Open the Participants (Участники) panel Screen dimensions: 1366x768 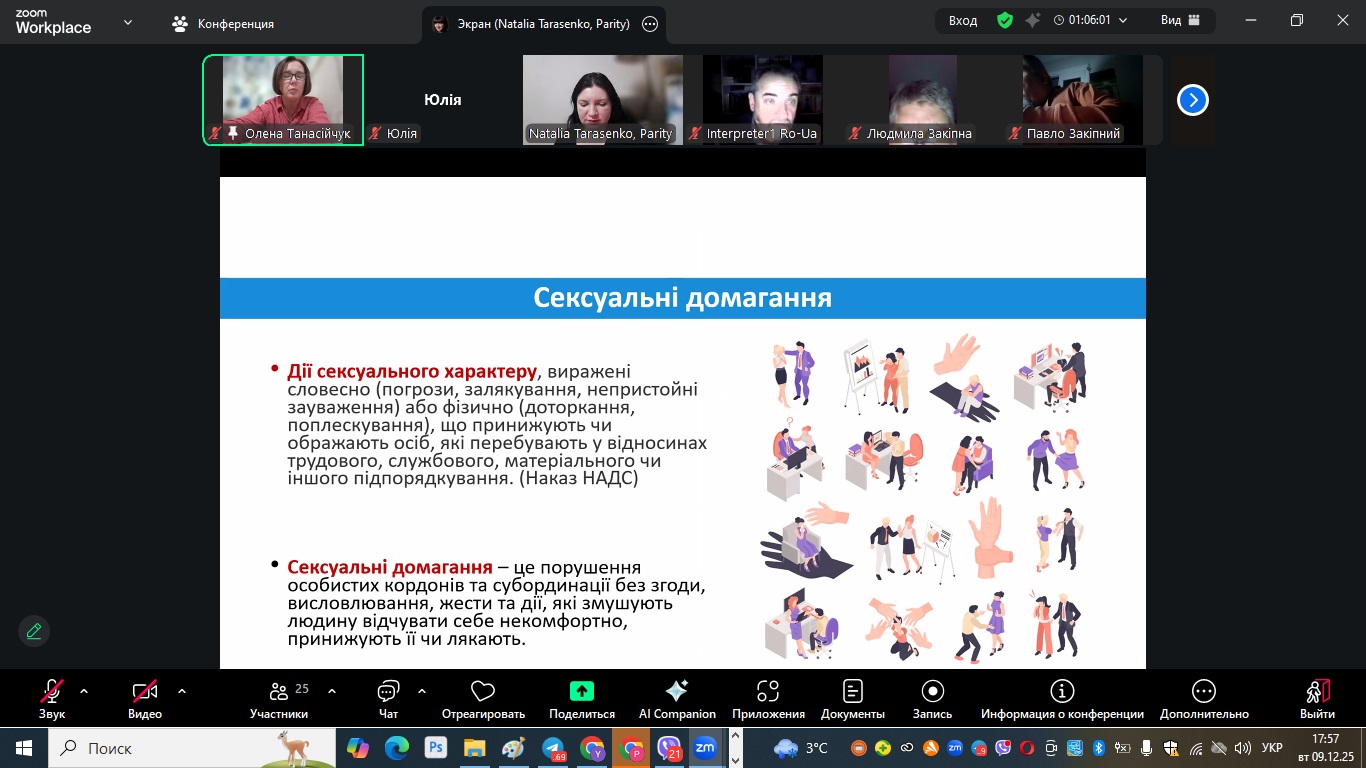point(279,692)
